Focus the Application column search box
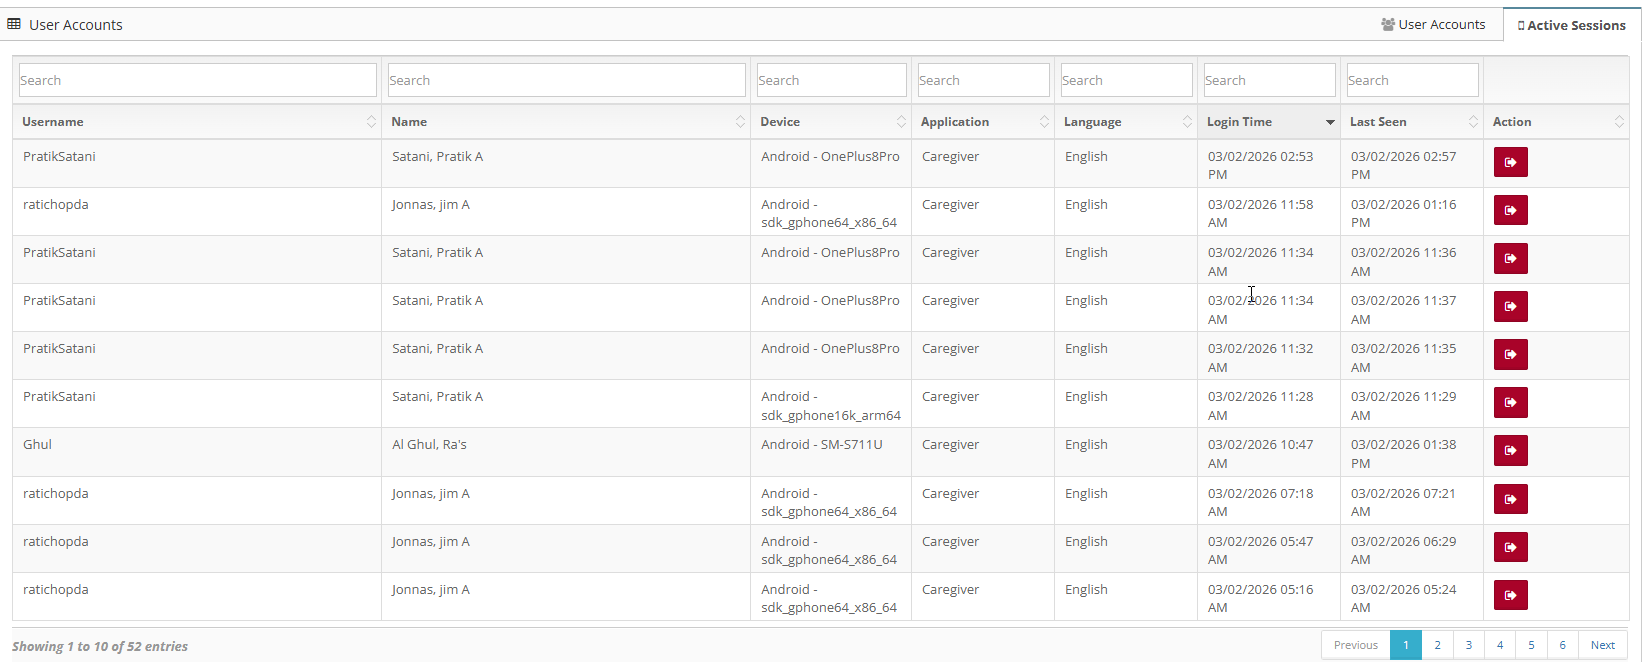The height and width of the screenshot is (662, 1642). (x=983, y=80)
